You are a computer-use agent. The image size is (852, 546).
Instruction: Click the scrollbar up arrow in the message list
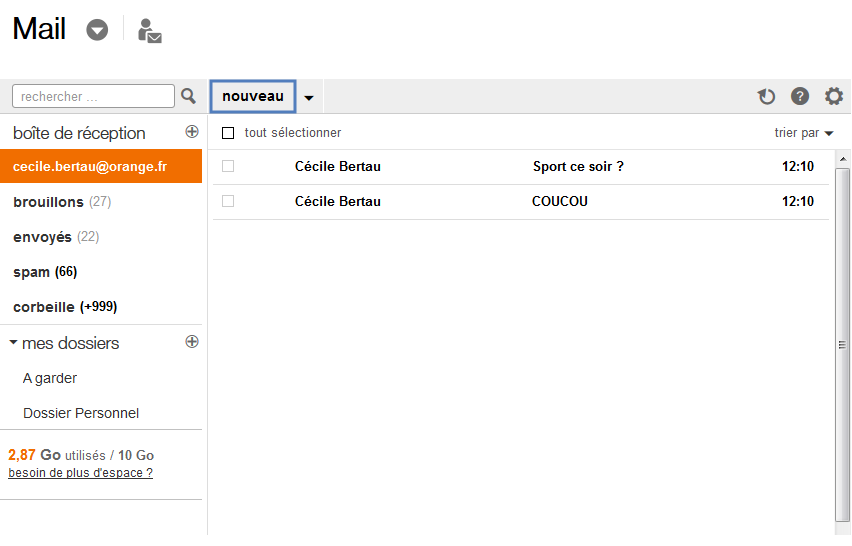(843, 159)
